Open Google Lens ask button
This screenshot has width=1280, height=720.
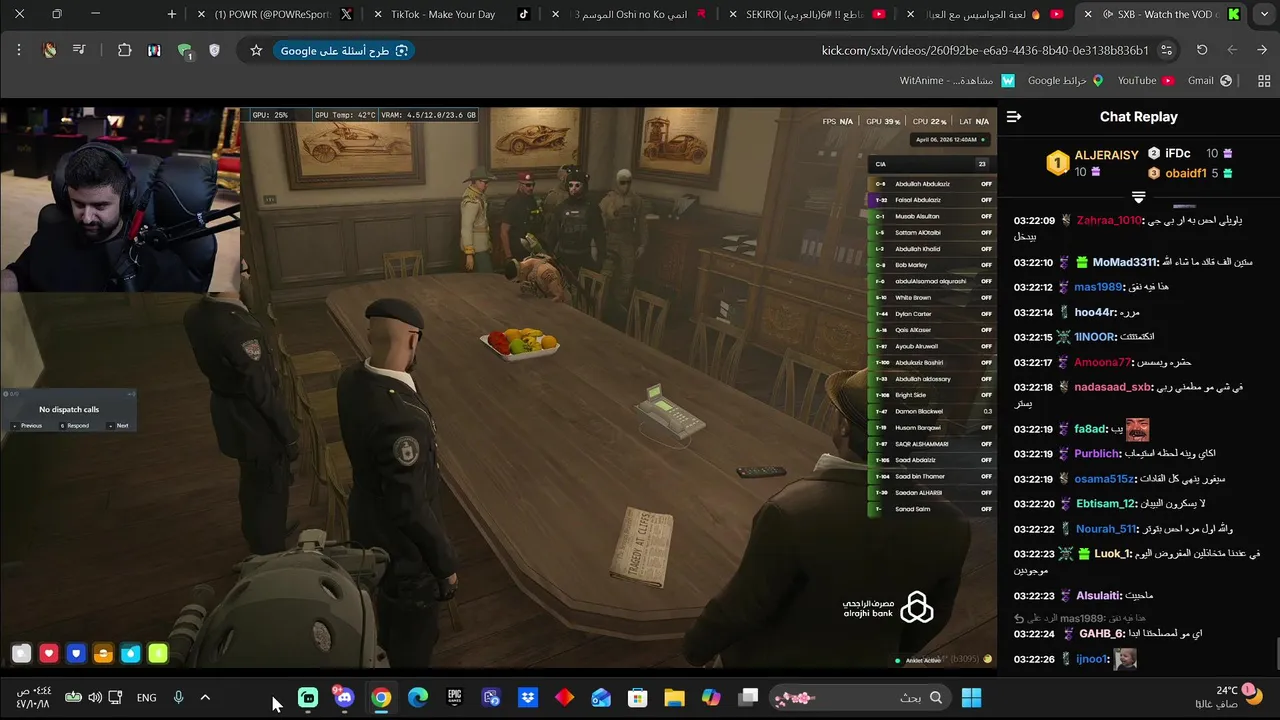[345, 50]
